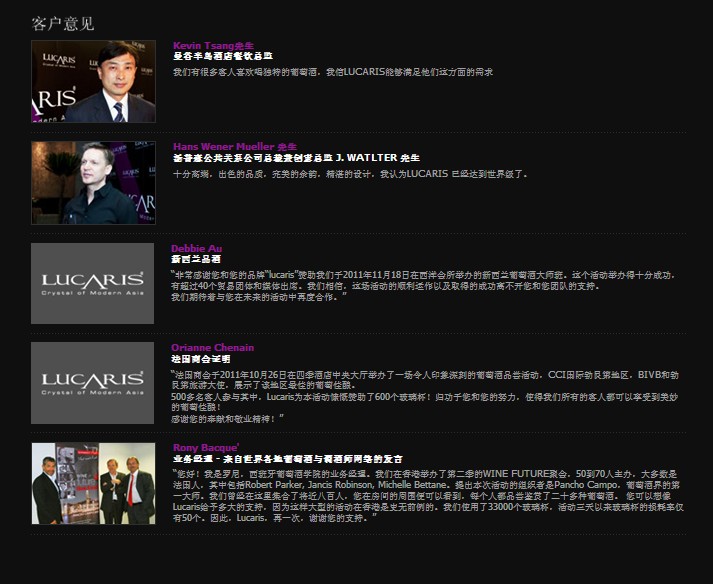Click the line 感谢您的奉献和敬业精神

click(x=227, y=418)
